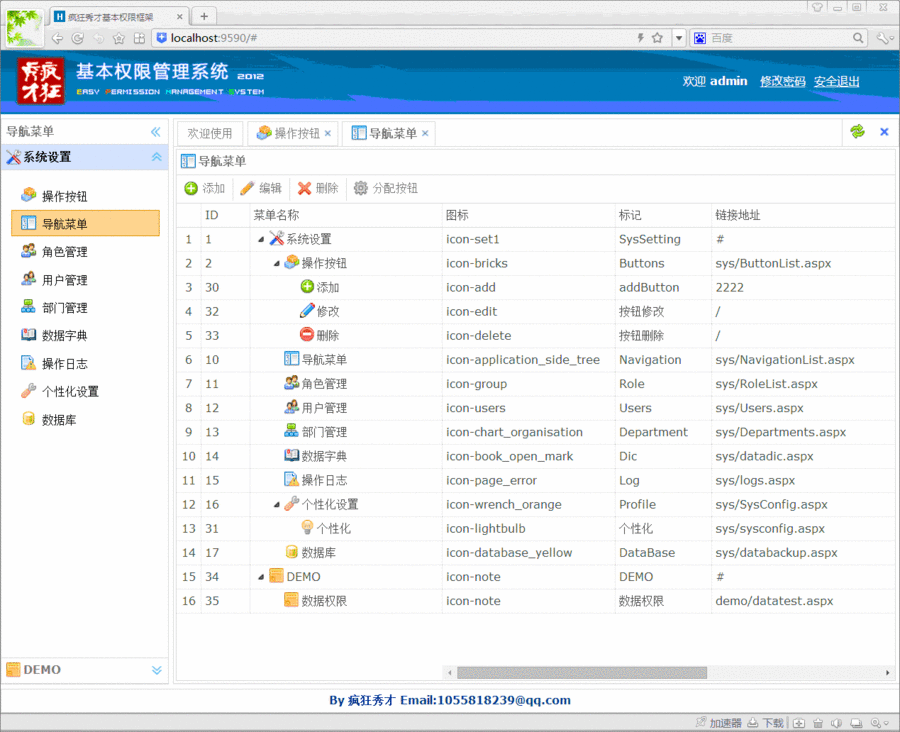Click the 安全退出 link
This screenshot has width=900, height=732.
coord(836,82)
